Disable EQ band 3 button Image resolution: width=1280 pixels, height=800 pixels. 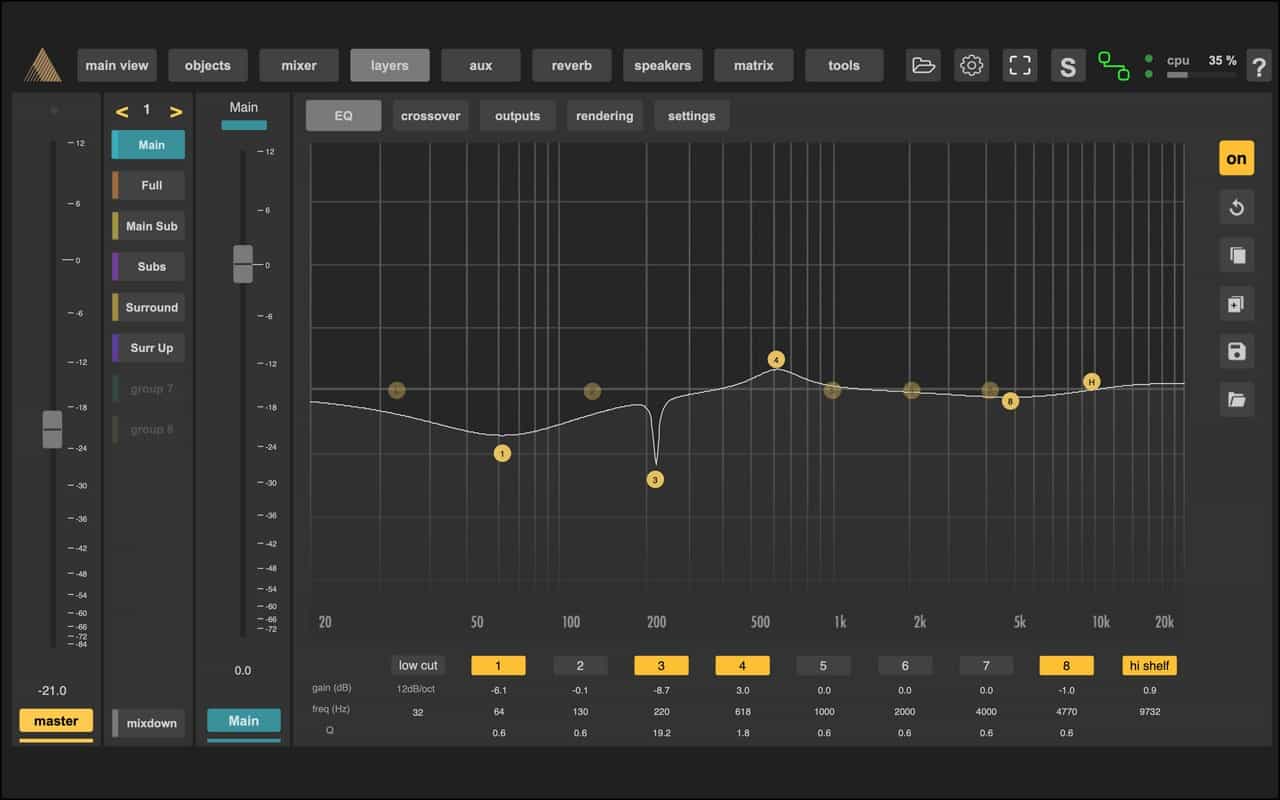coord(661,666)
